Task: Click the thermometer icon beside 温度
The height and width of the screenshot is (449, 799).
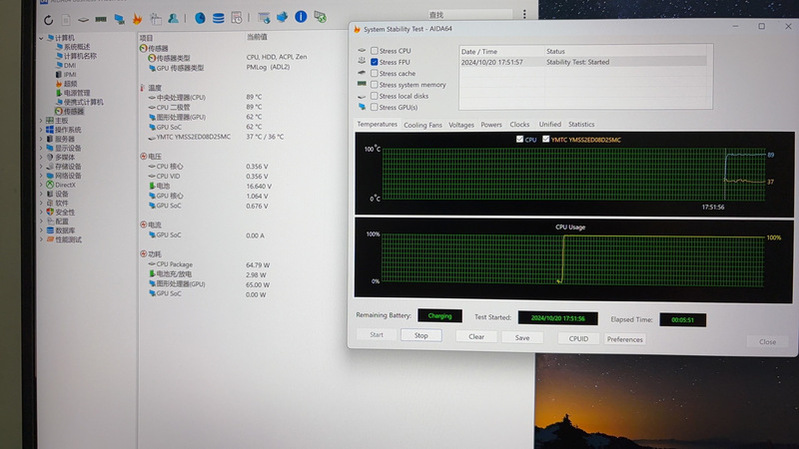Action: click(142, 88)
